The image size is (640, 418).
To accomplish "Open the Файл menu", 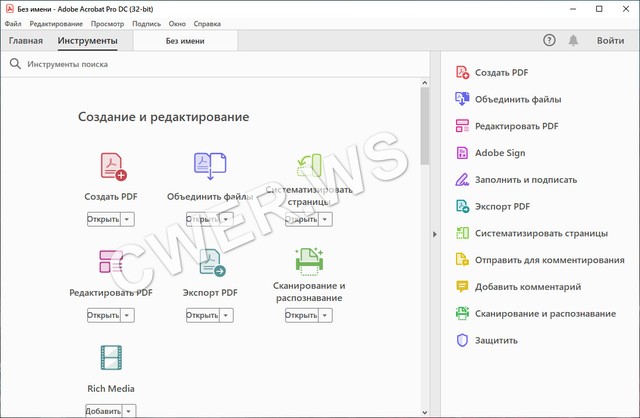I will (x=12, y=23).
